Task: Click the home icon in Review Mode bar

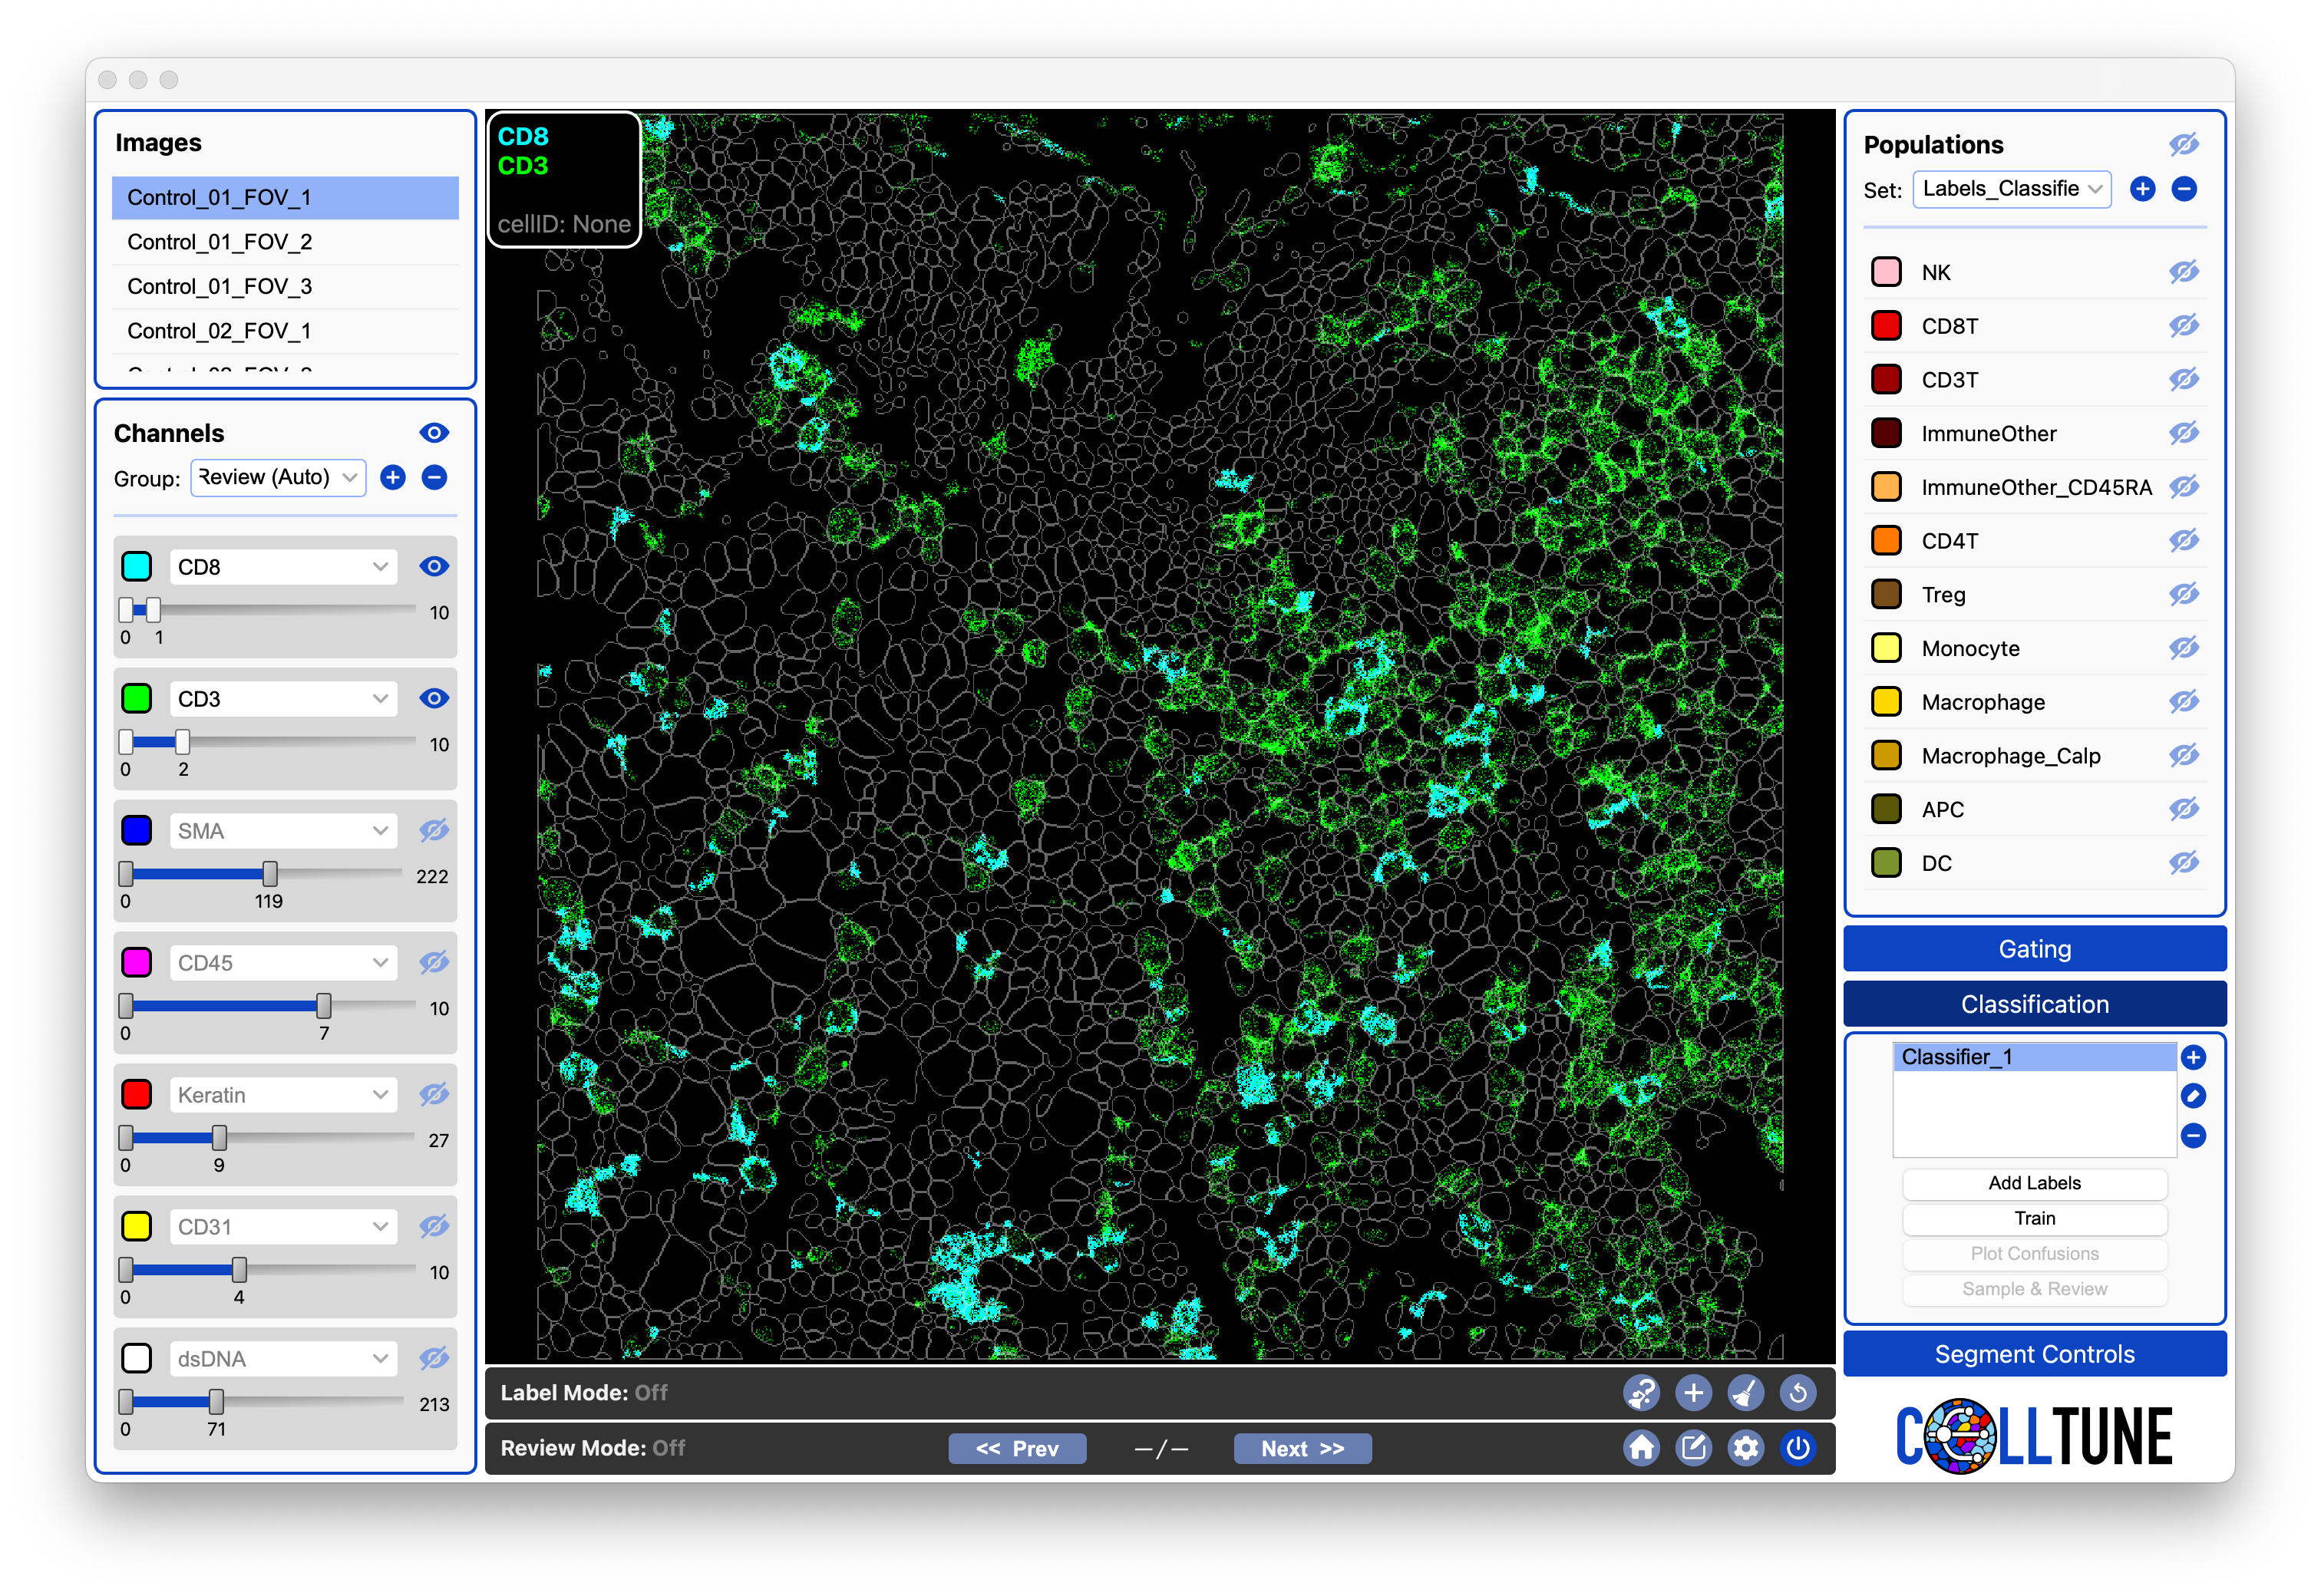Action: [x=1641, y=1447]
